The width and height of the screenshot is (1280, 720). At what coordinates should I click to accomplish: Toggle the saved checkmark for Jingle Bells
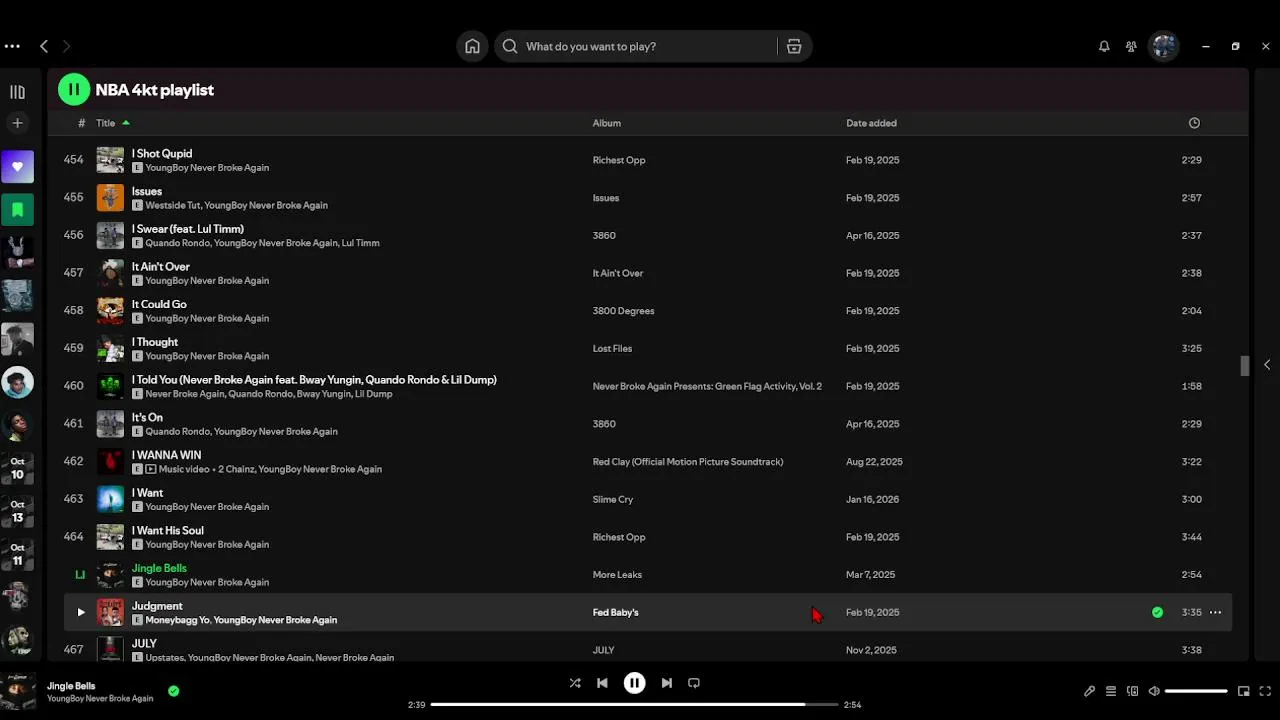pyautogui.click(x=173, y=691)
